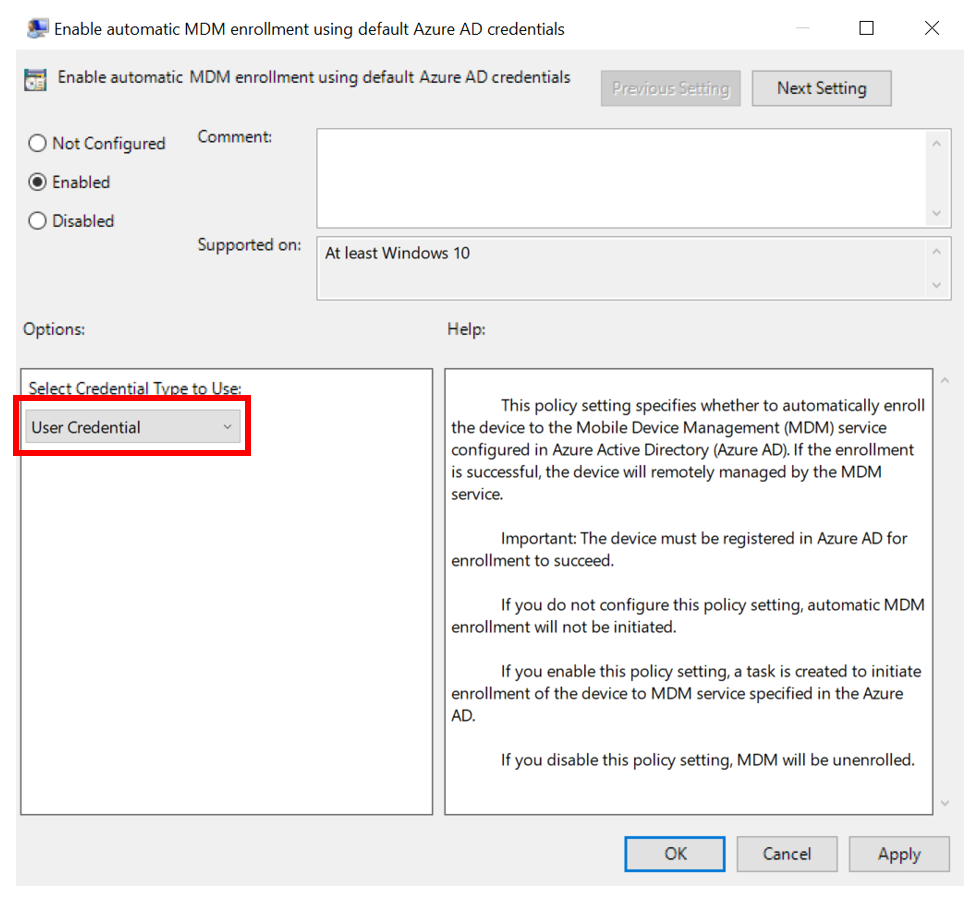The image size is (978, 898).
Task: Click the Previous Setting button
Action: tap(670, 88)
